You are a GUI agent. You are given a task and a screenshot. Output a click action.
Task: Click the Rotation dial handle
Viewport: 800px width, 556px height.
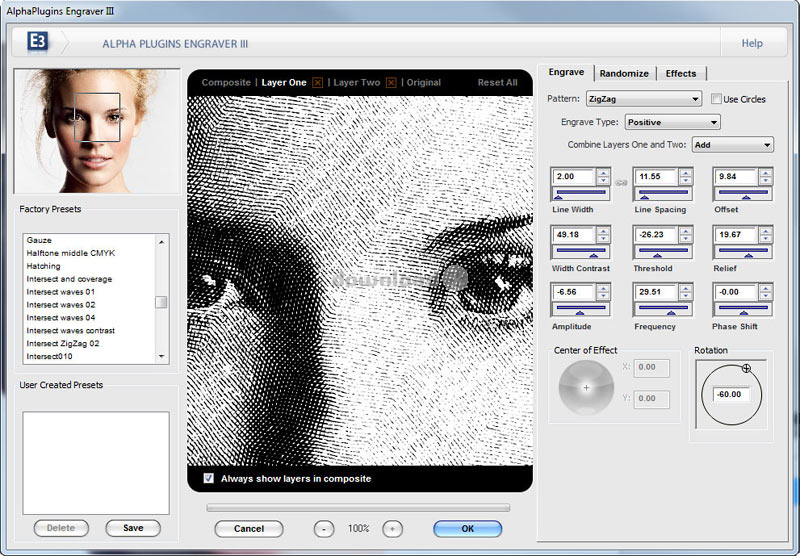pos(746,369)
